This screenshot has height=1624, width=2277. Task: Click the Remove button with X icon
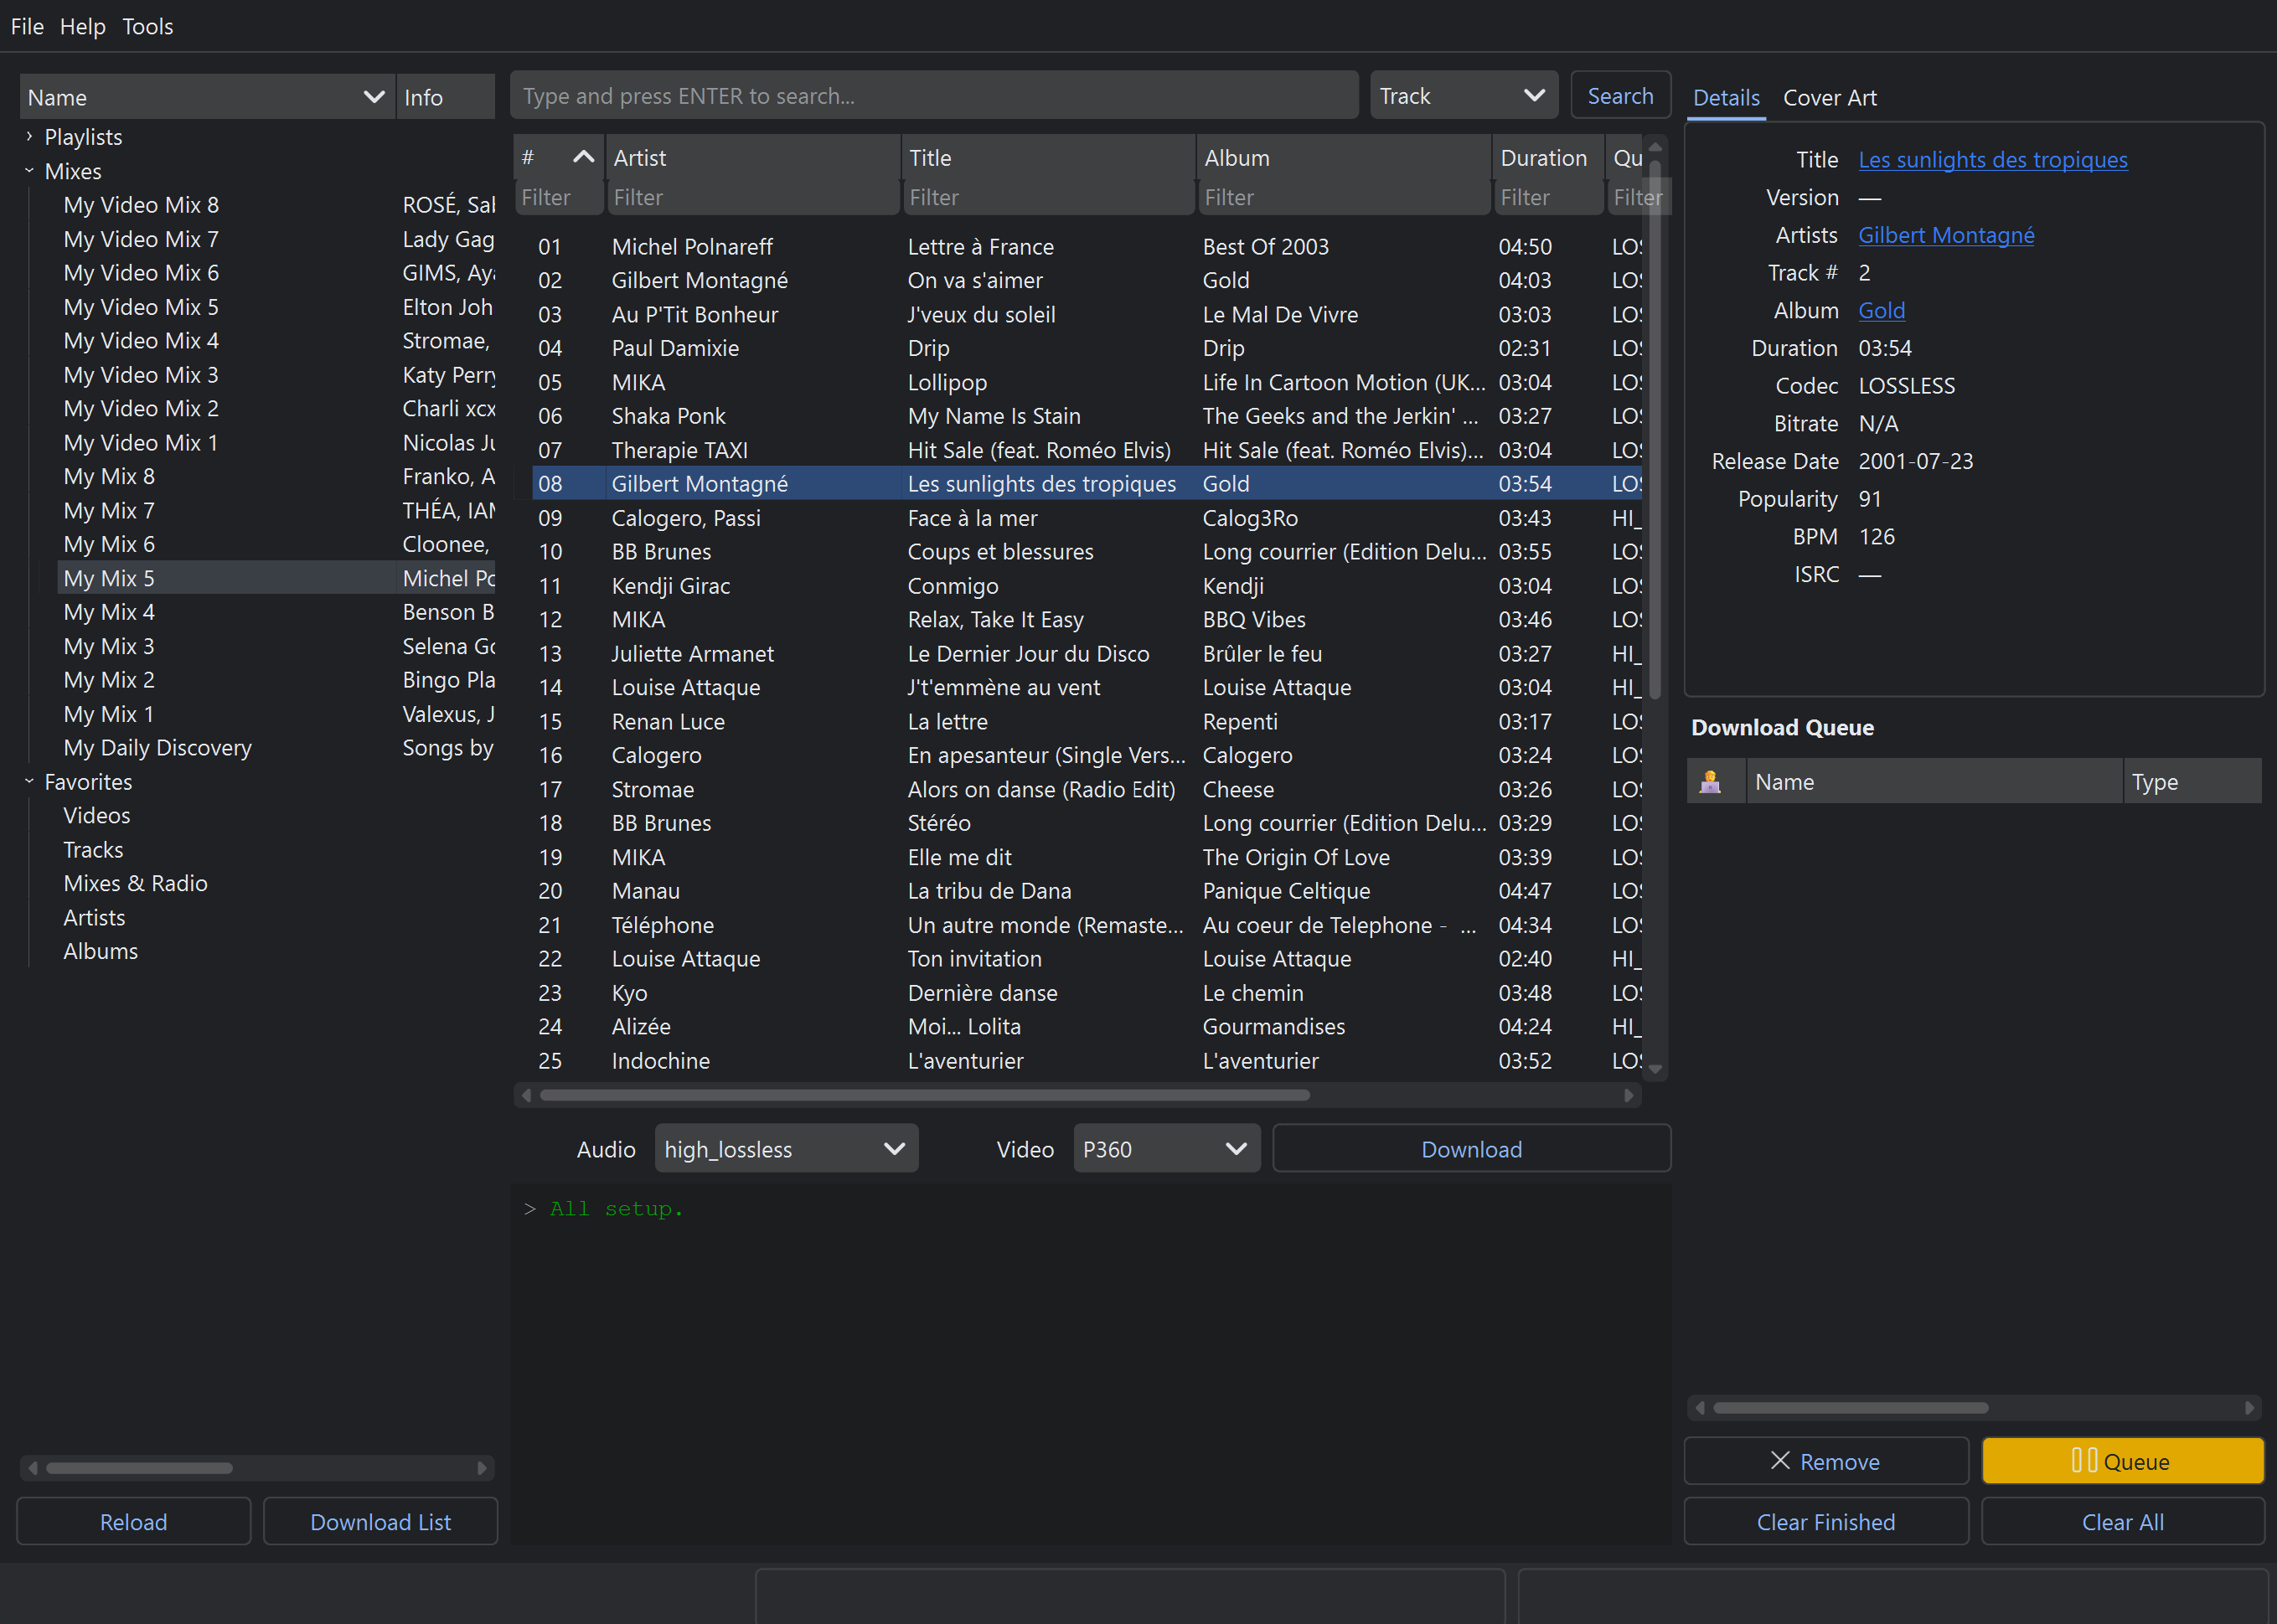[x=1826, y=1461]
